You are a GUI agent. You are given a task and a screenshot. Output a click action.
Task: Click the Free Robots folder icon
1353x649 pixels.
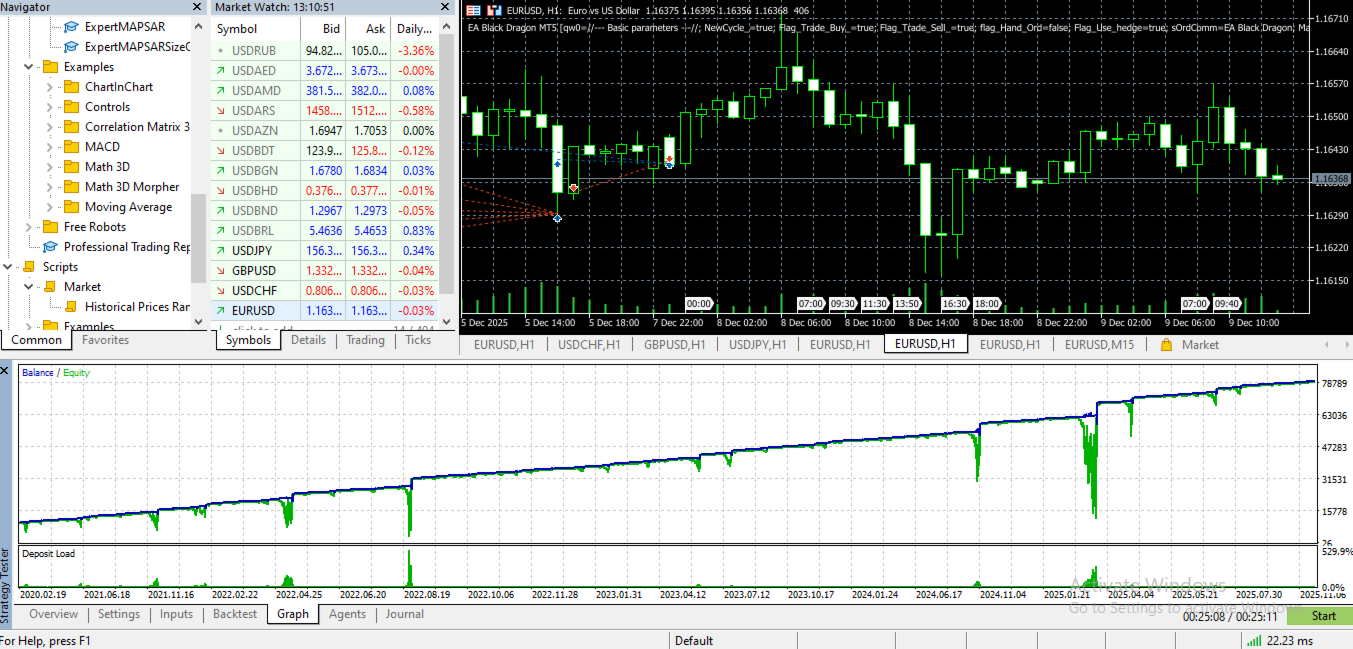pos(50,227)
